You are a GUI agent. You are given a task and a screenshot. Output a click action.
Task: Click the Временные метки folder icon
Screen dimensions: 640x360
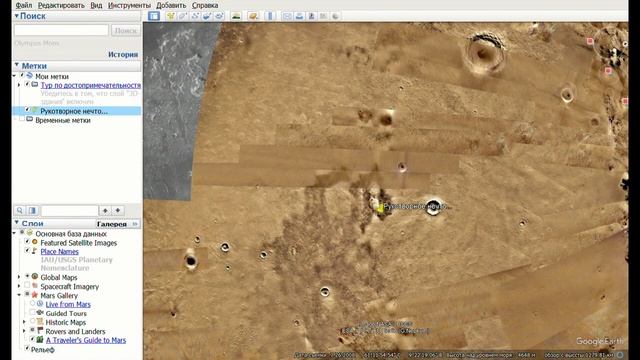(29, 120)
